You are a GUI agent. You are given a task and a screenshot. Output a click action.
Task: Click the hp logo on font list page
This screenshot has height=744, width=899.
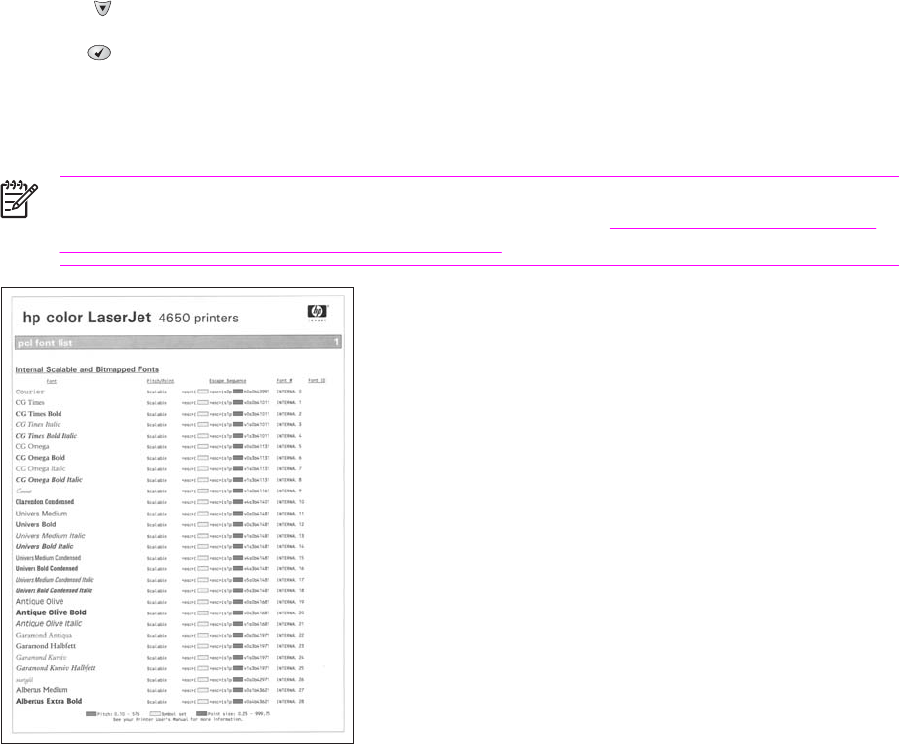click(x=317, y=311)
